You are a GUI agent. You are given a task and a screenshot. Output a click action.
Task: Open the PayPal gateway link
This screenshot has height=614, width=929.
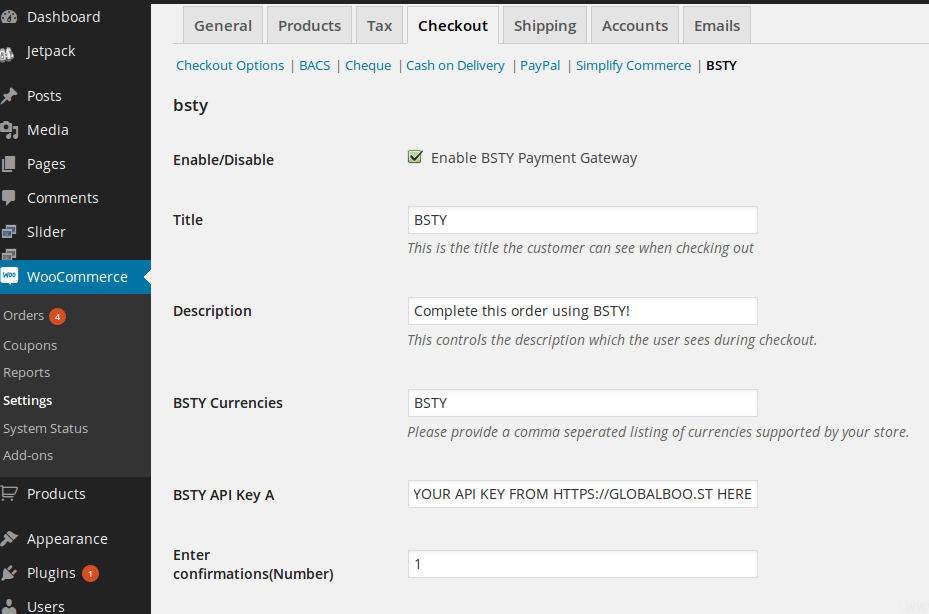pos(540,65)
